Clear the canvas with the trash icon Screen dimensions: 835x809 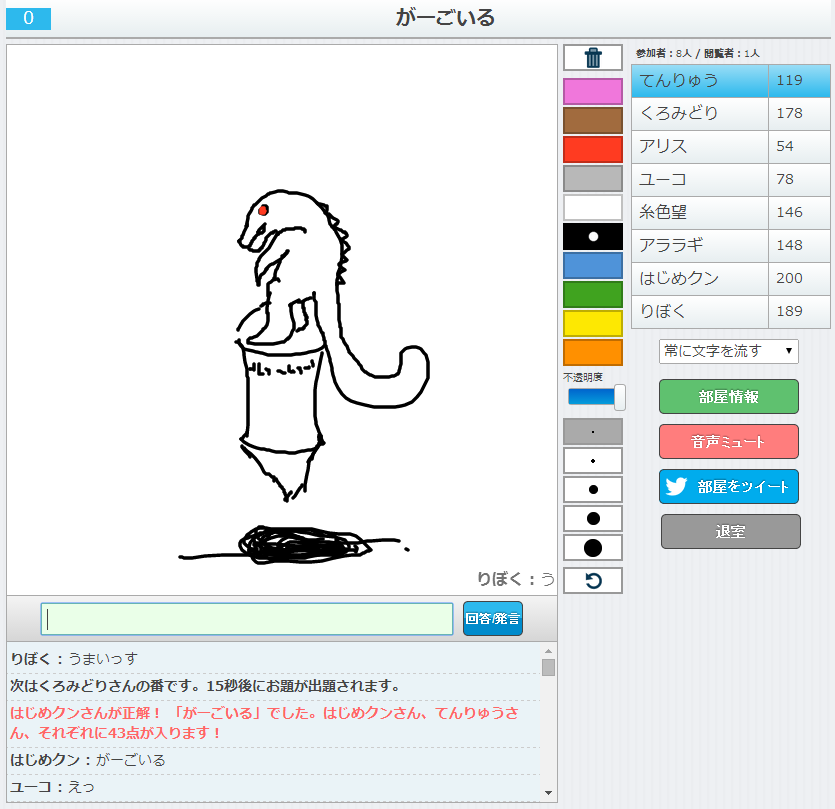[593, 58]
